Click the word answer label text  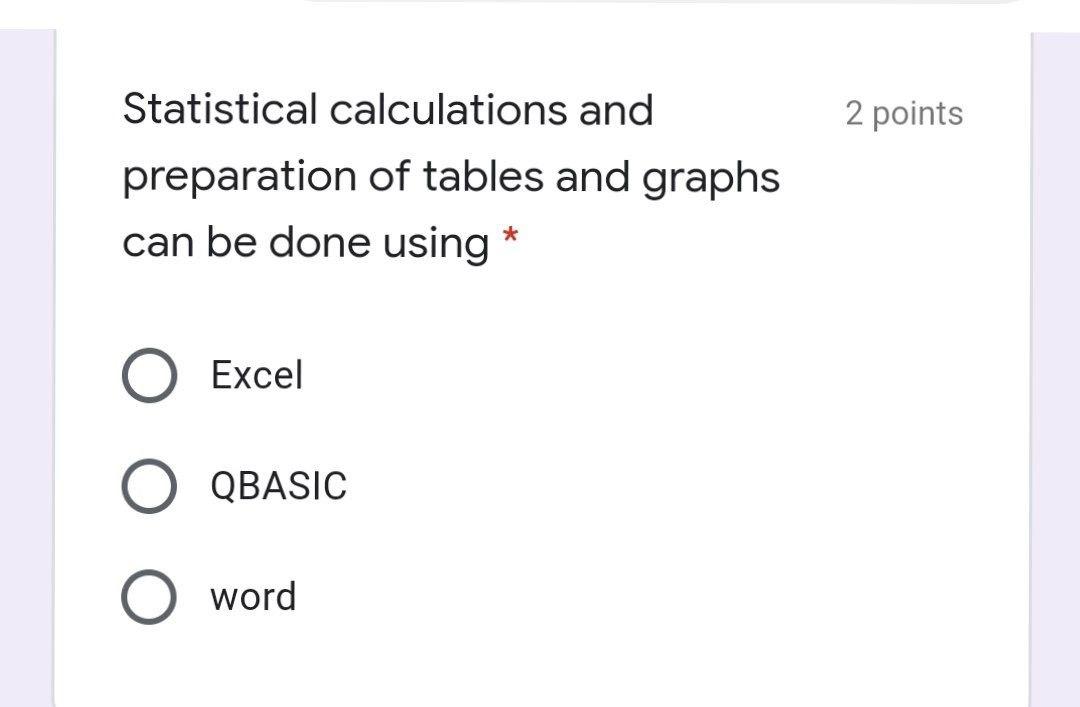tap(253, 597)
